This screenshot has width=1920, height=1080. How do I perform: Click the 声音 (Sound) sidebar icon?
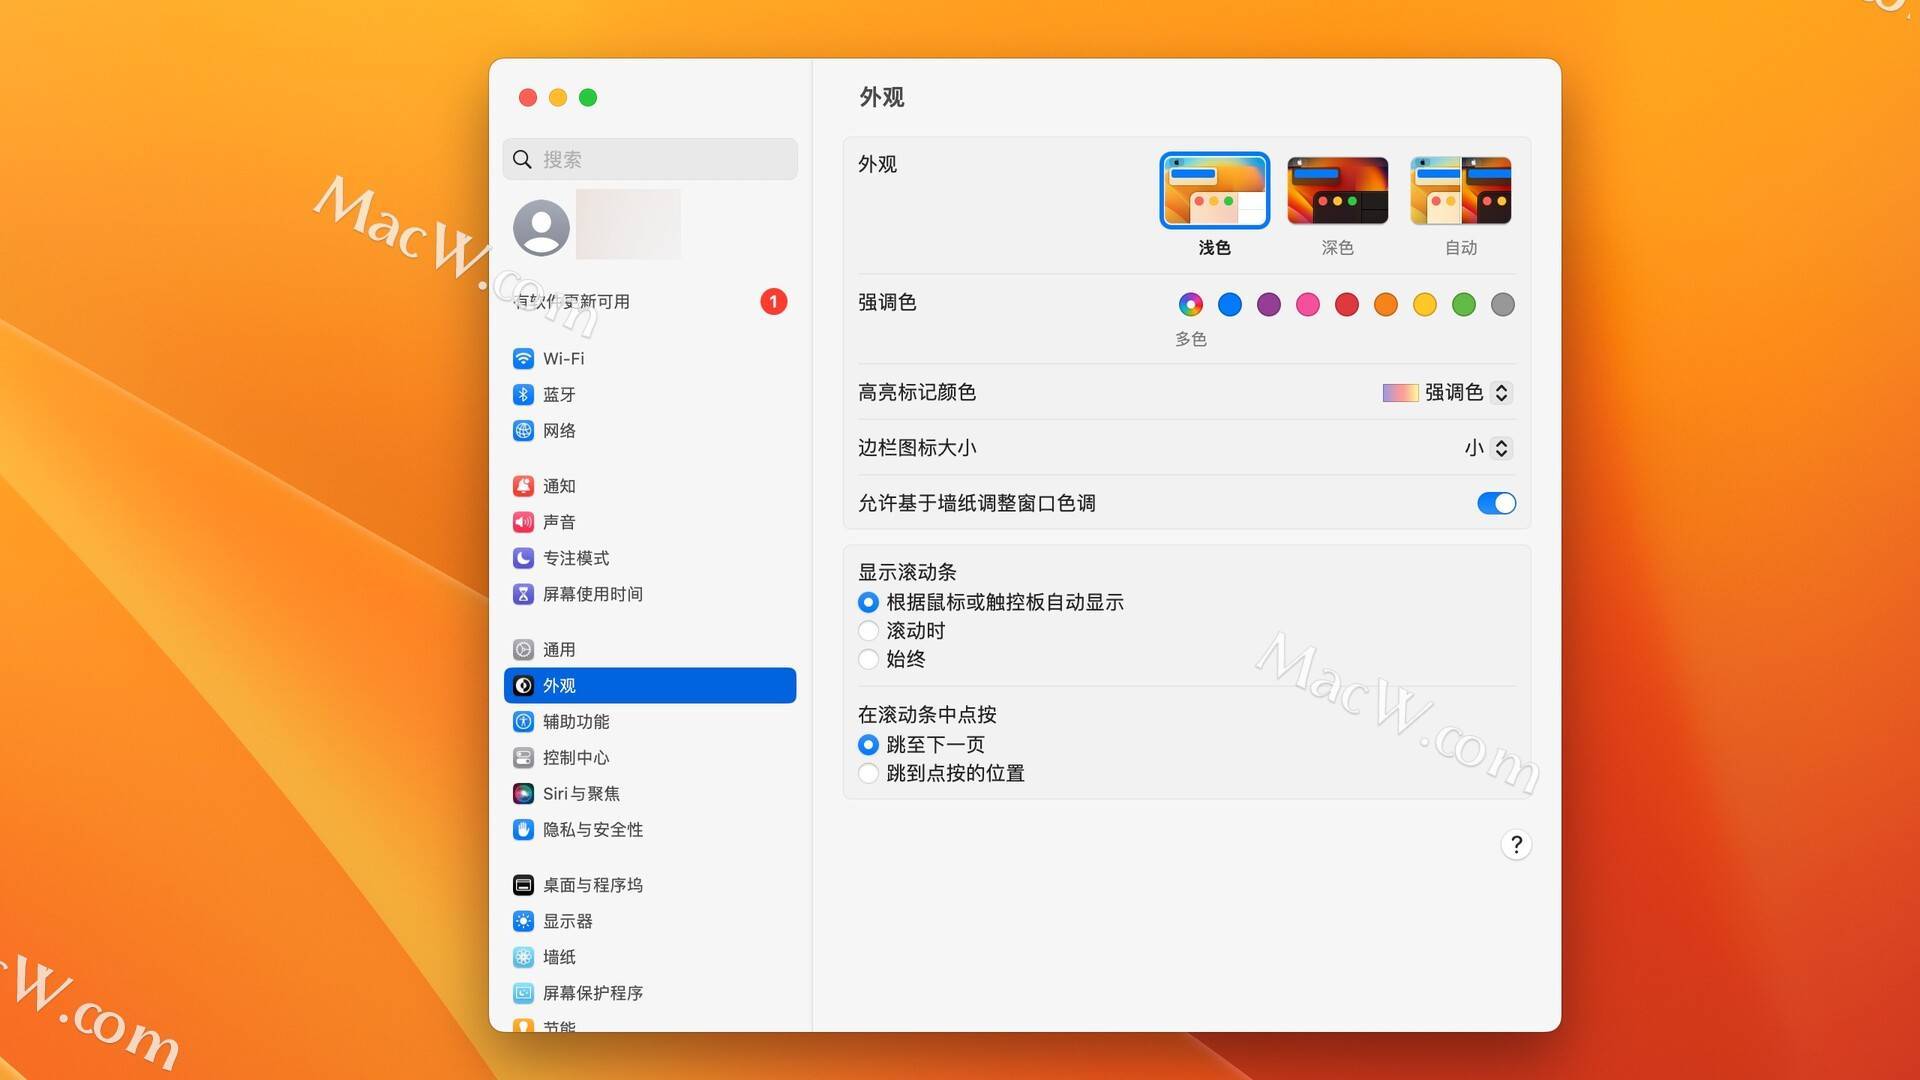click(524, 521)
